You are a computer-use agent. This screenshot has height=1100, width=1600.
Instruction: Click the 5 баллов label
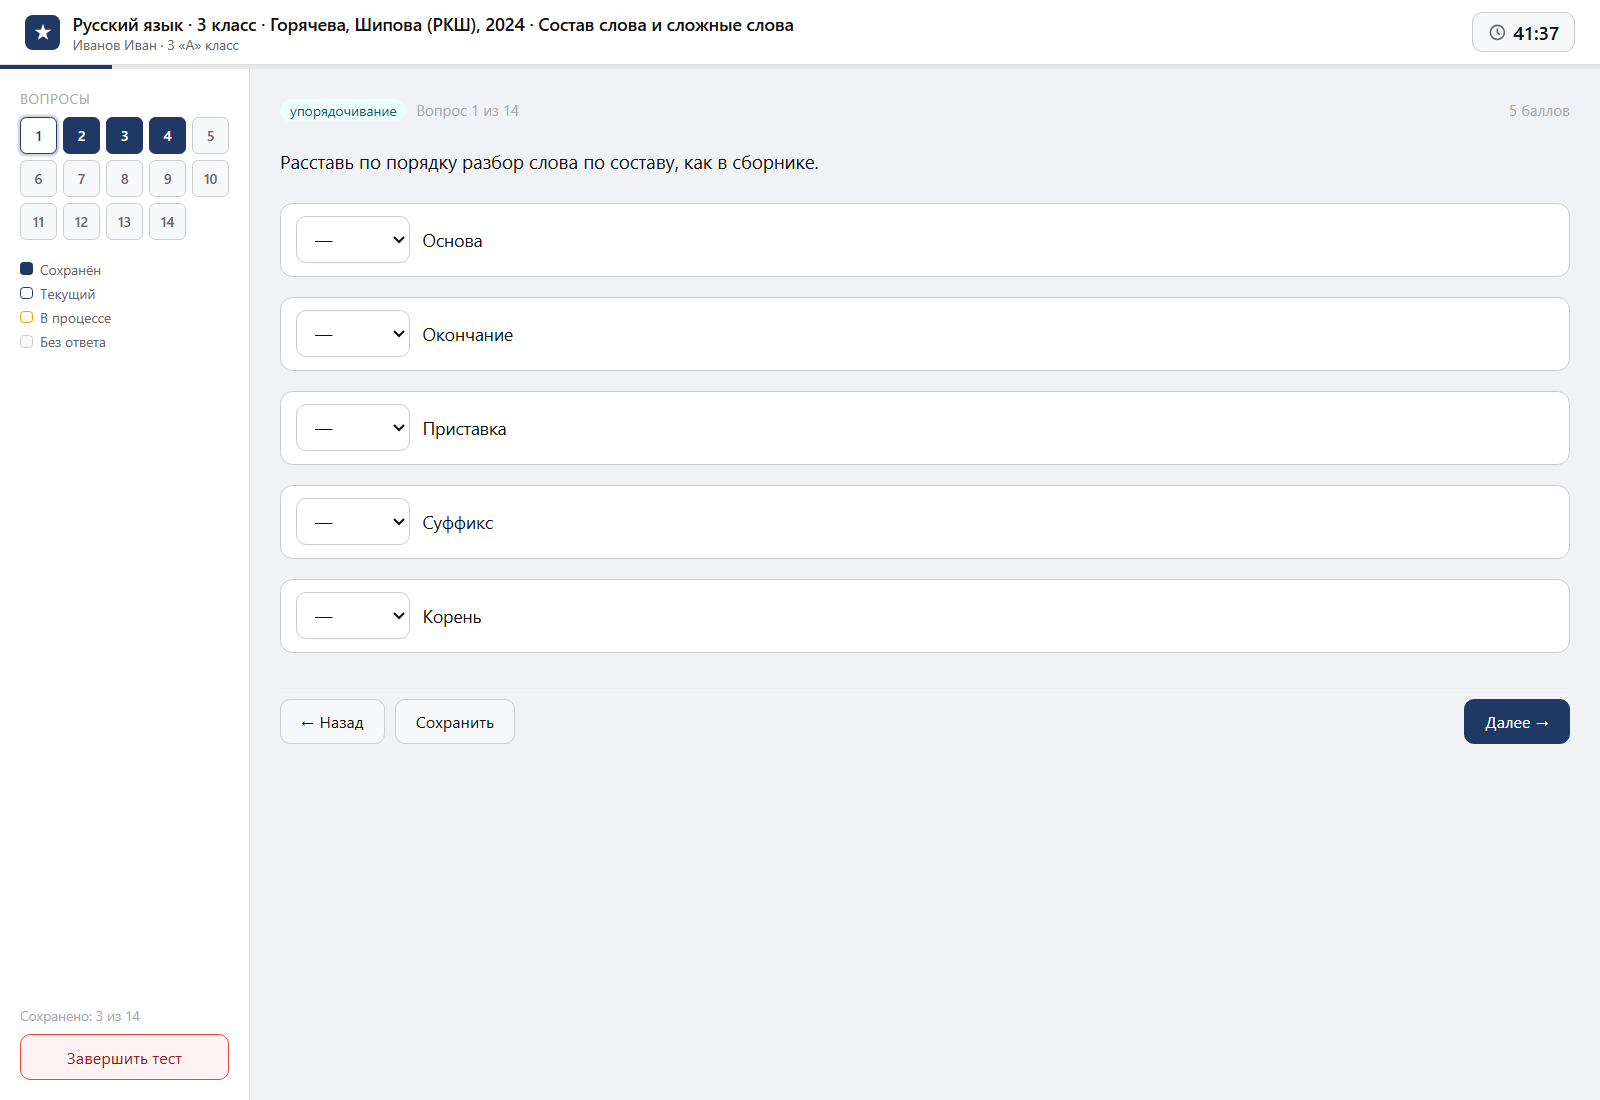1539,111
